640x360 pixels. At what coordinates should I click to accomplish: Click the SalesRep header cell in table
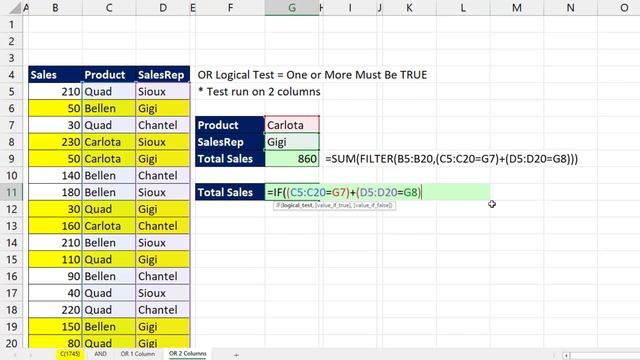[162, 75]
